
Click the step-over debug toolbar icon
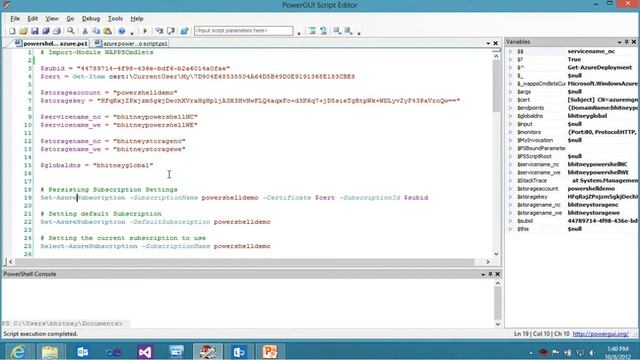click(x=171, y=31)
